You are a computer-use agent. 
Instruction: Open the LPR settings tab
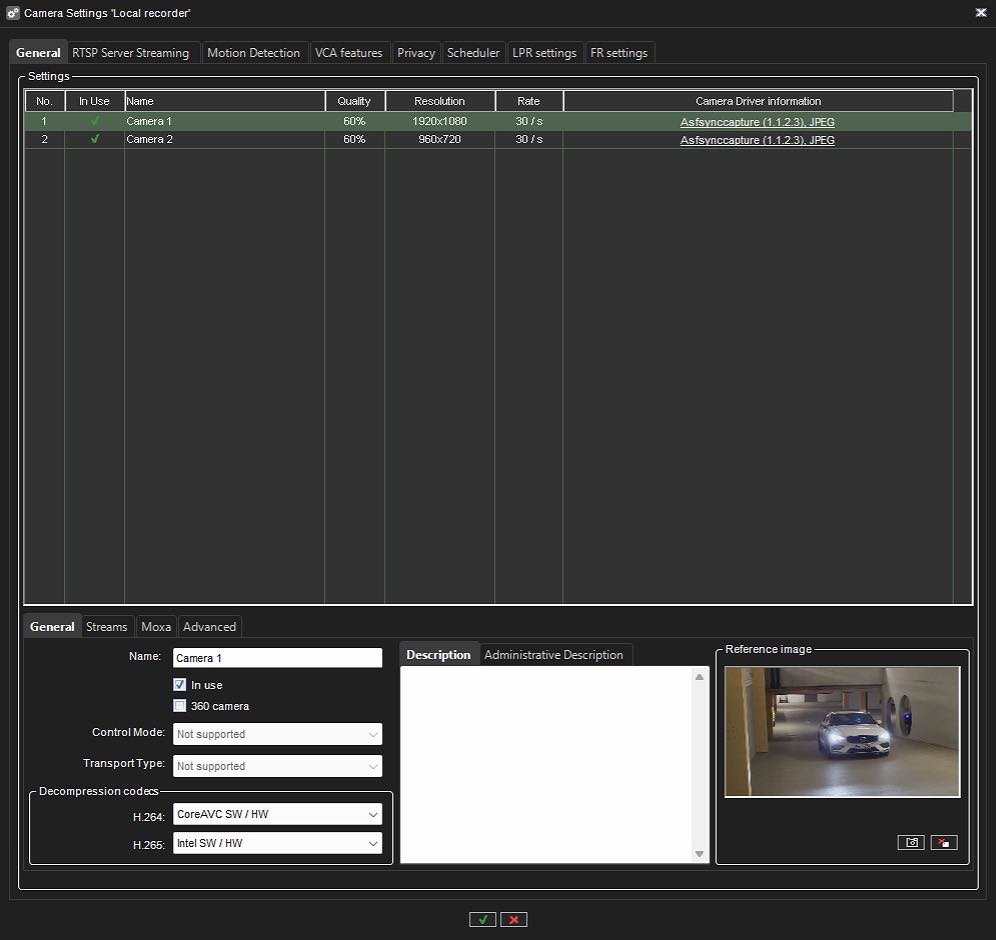coord(544,53)
